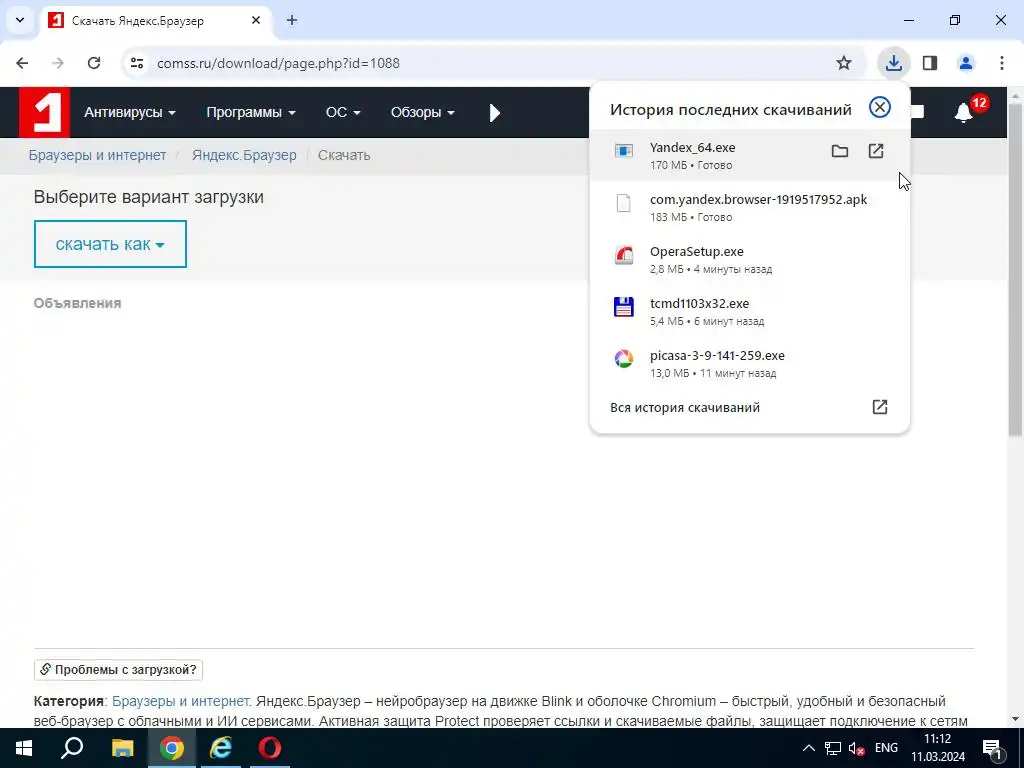1024x768 pixels.
Task: Open the comss red logo home
Action: [x=44, y=112]
